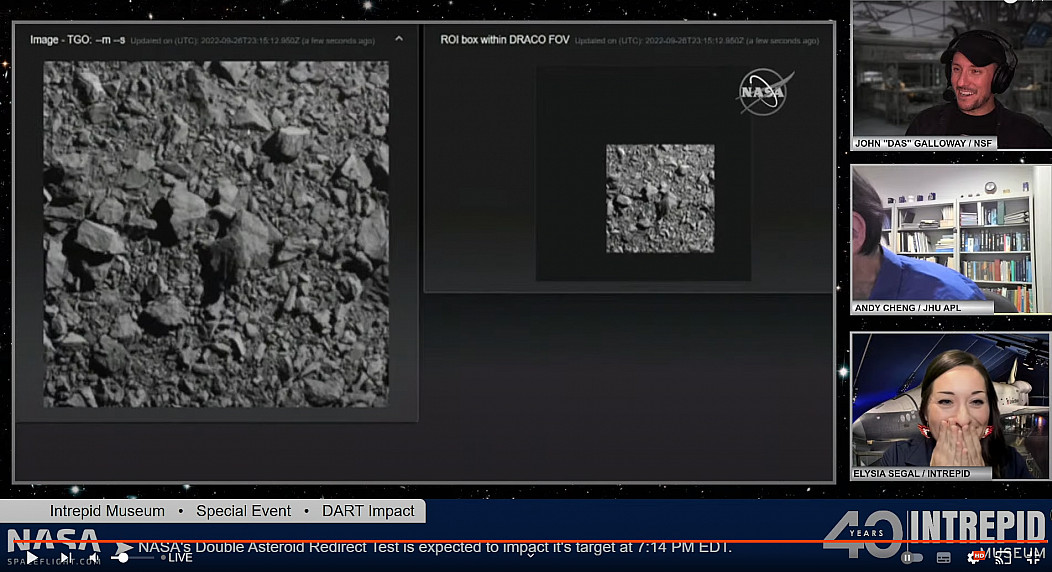Click the NASA logo in ROI panel
1052x572 pixels.
click(765, 92)
